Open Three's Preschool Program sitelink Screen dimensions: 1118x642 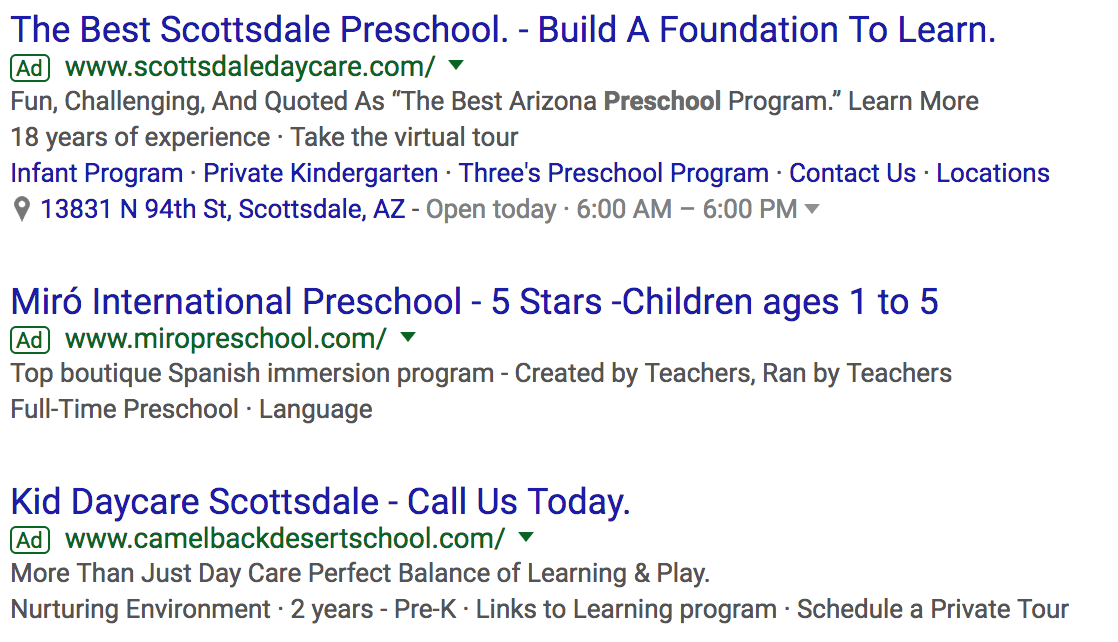614,173
